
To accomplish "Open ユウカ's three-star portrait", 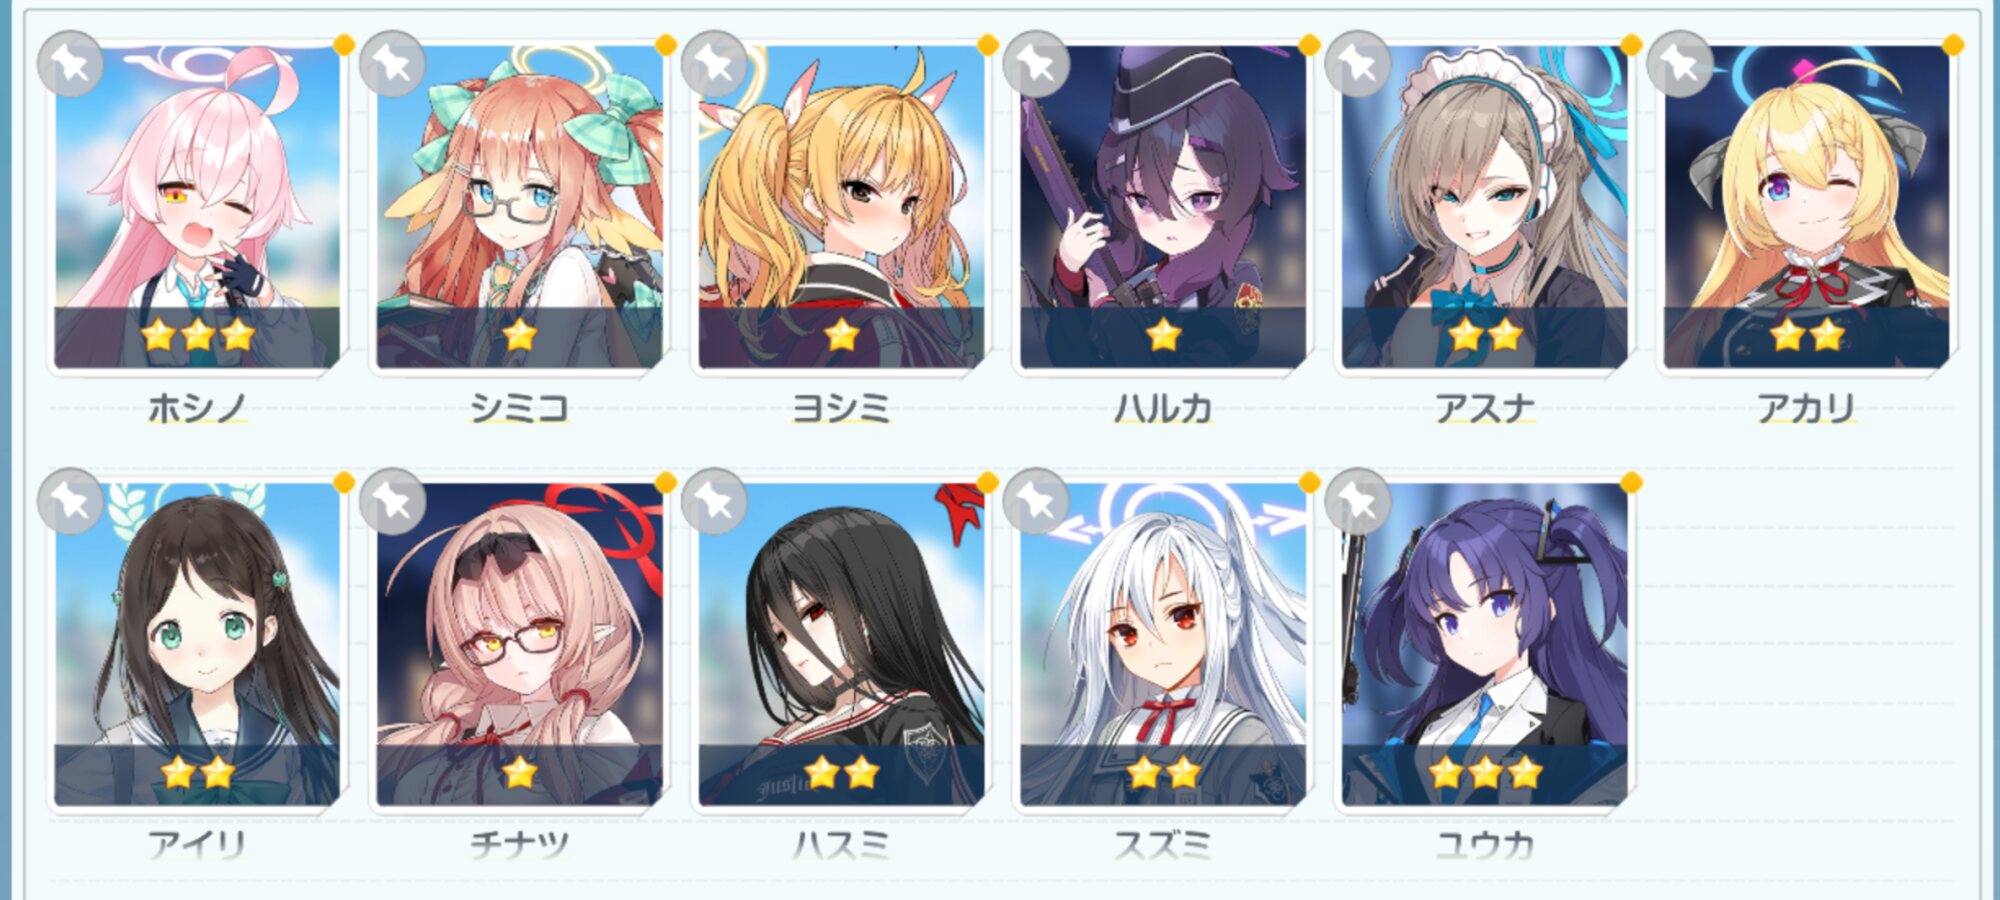I will [x=1485, y=644].
